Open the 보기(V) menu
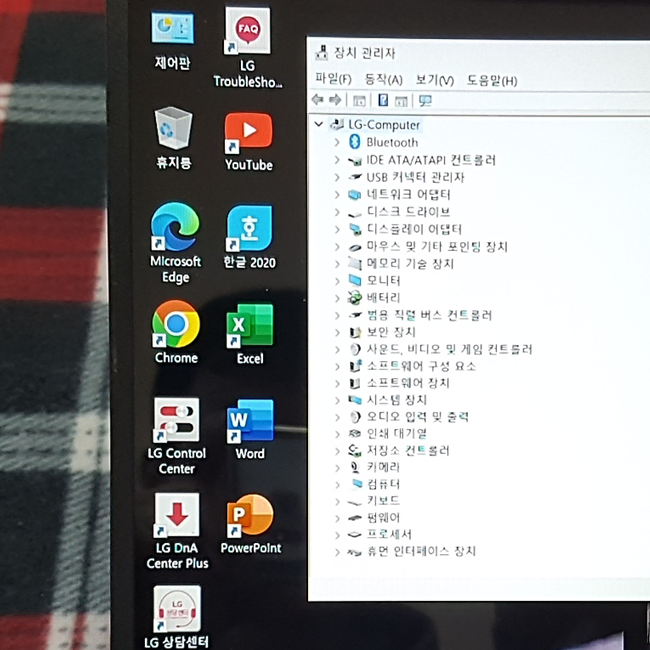Viewport: 650px width, 650px height. (x=435, y=80)
